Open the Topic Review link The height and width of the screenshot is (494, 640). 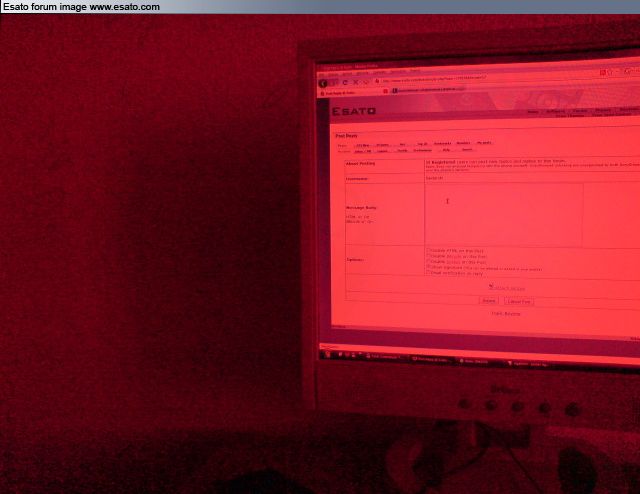tap(506, 314)
